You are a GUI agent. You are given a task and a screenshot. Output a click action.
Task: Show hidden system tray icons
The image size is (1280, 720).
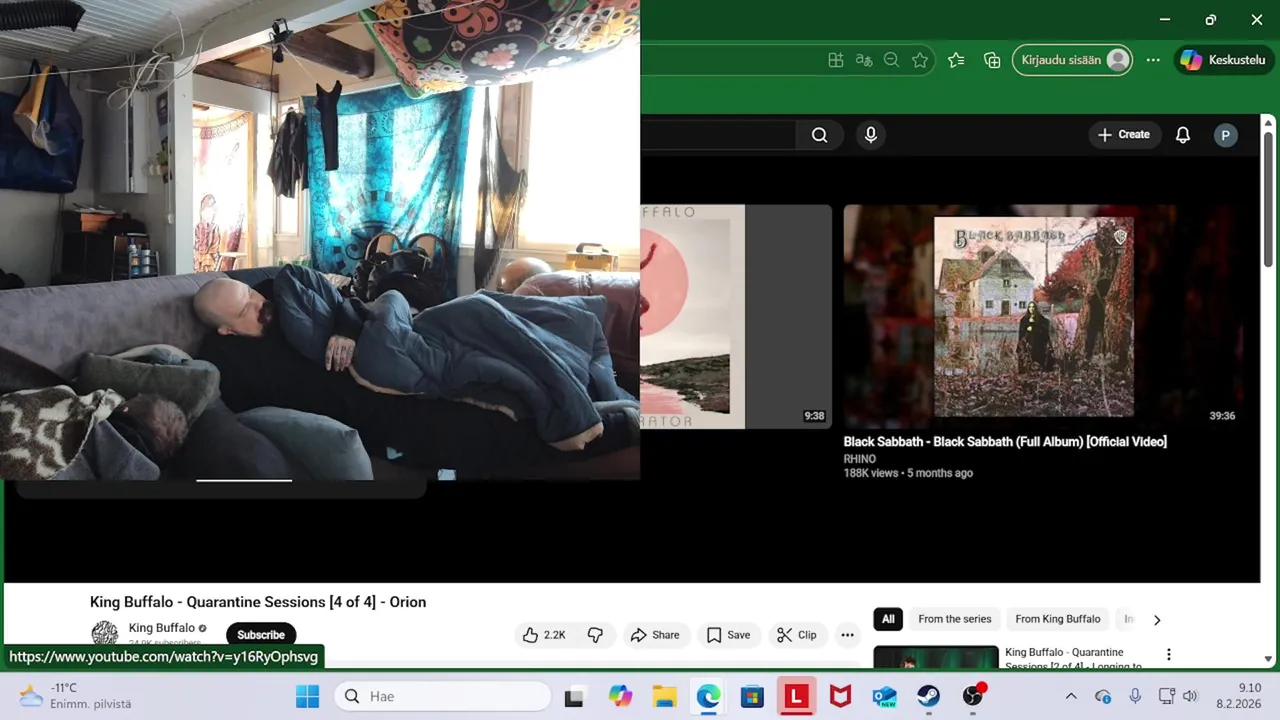pyautogui.click(x=1071, y=696)
